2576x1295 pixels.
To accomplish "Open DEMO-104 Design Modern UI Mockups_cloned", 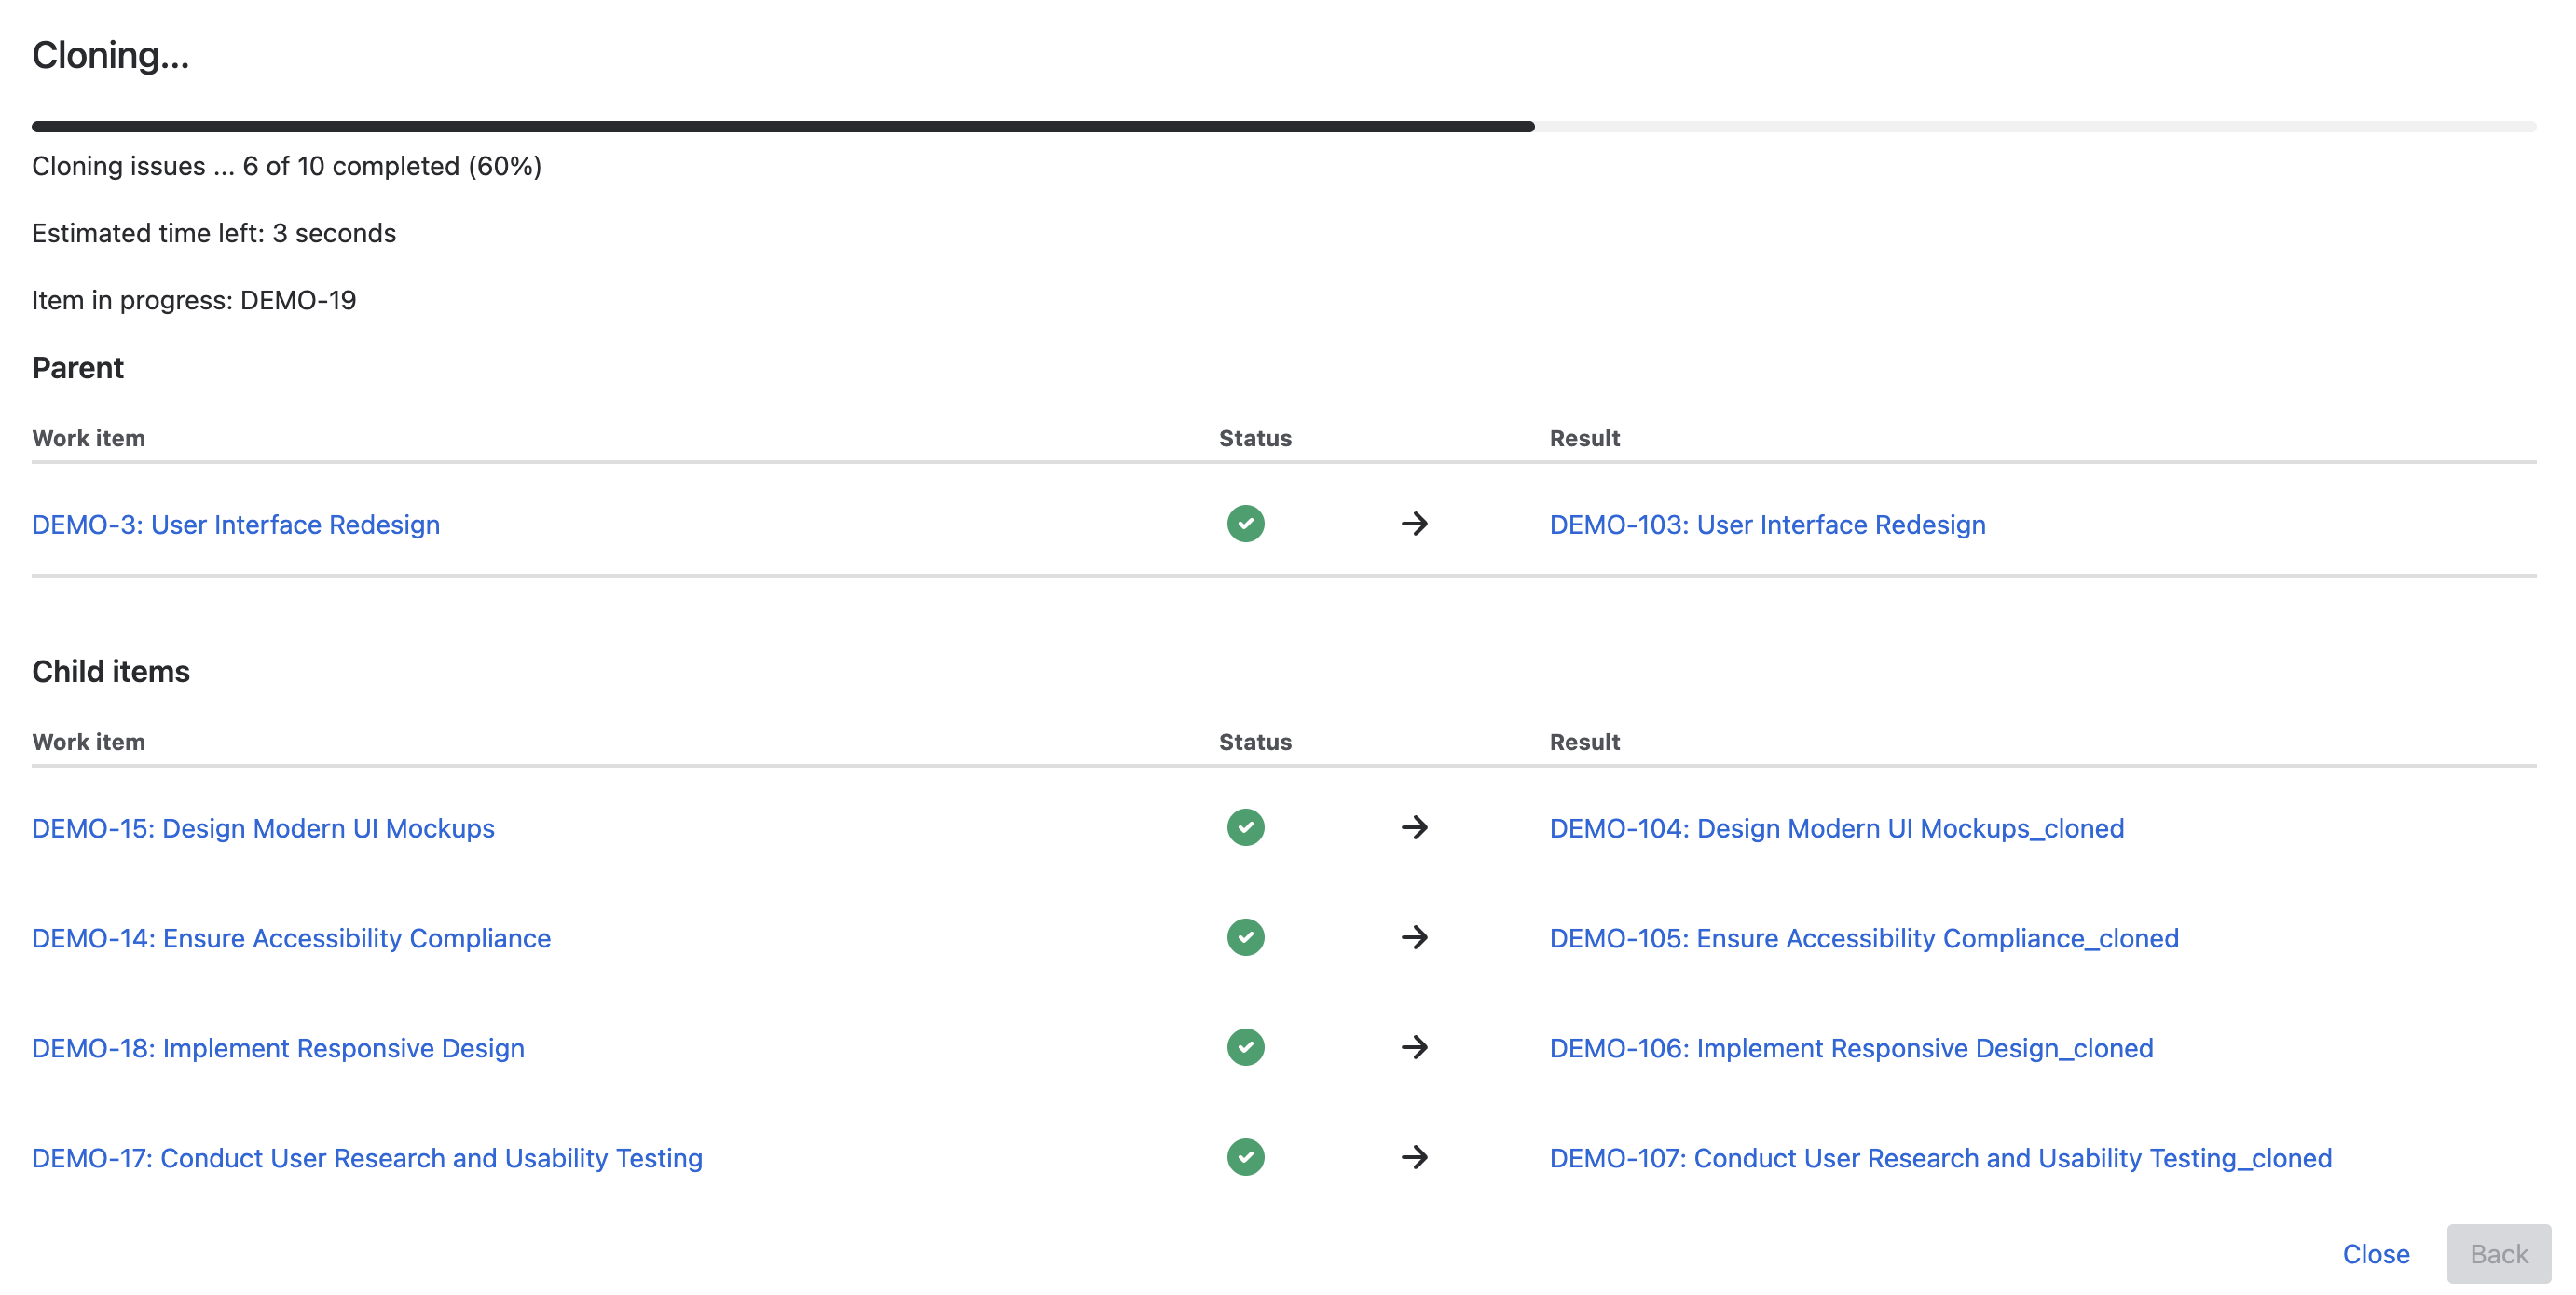I will pyautogui.click(x=1836, y=829).
